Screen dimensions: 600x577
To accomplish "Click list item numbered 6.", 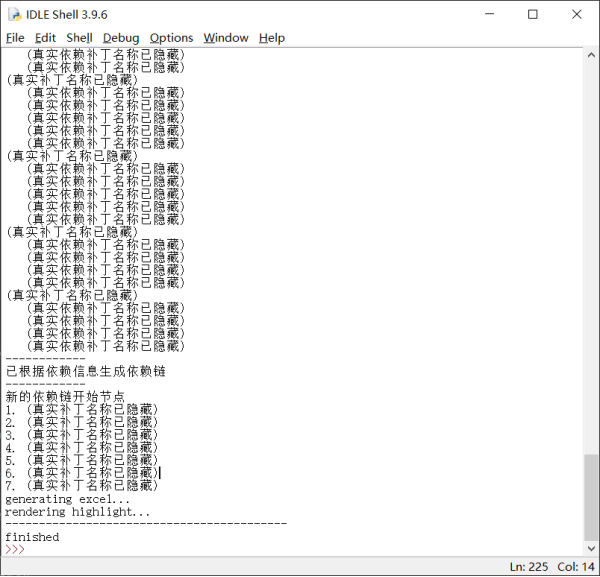I will coord(82,473).
